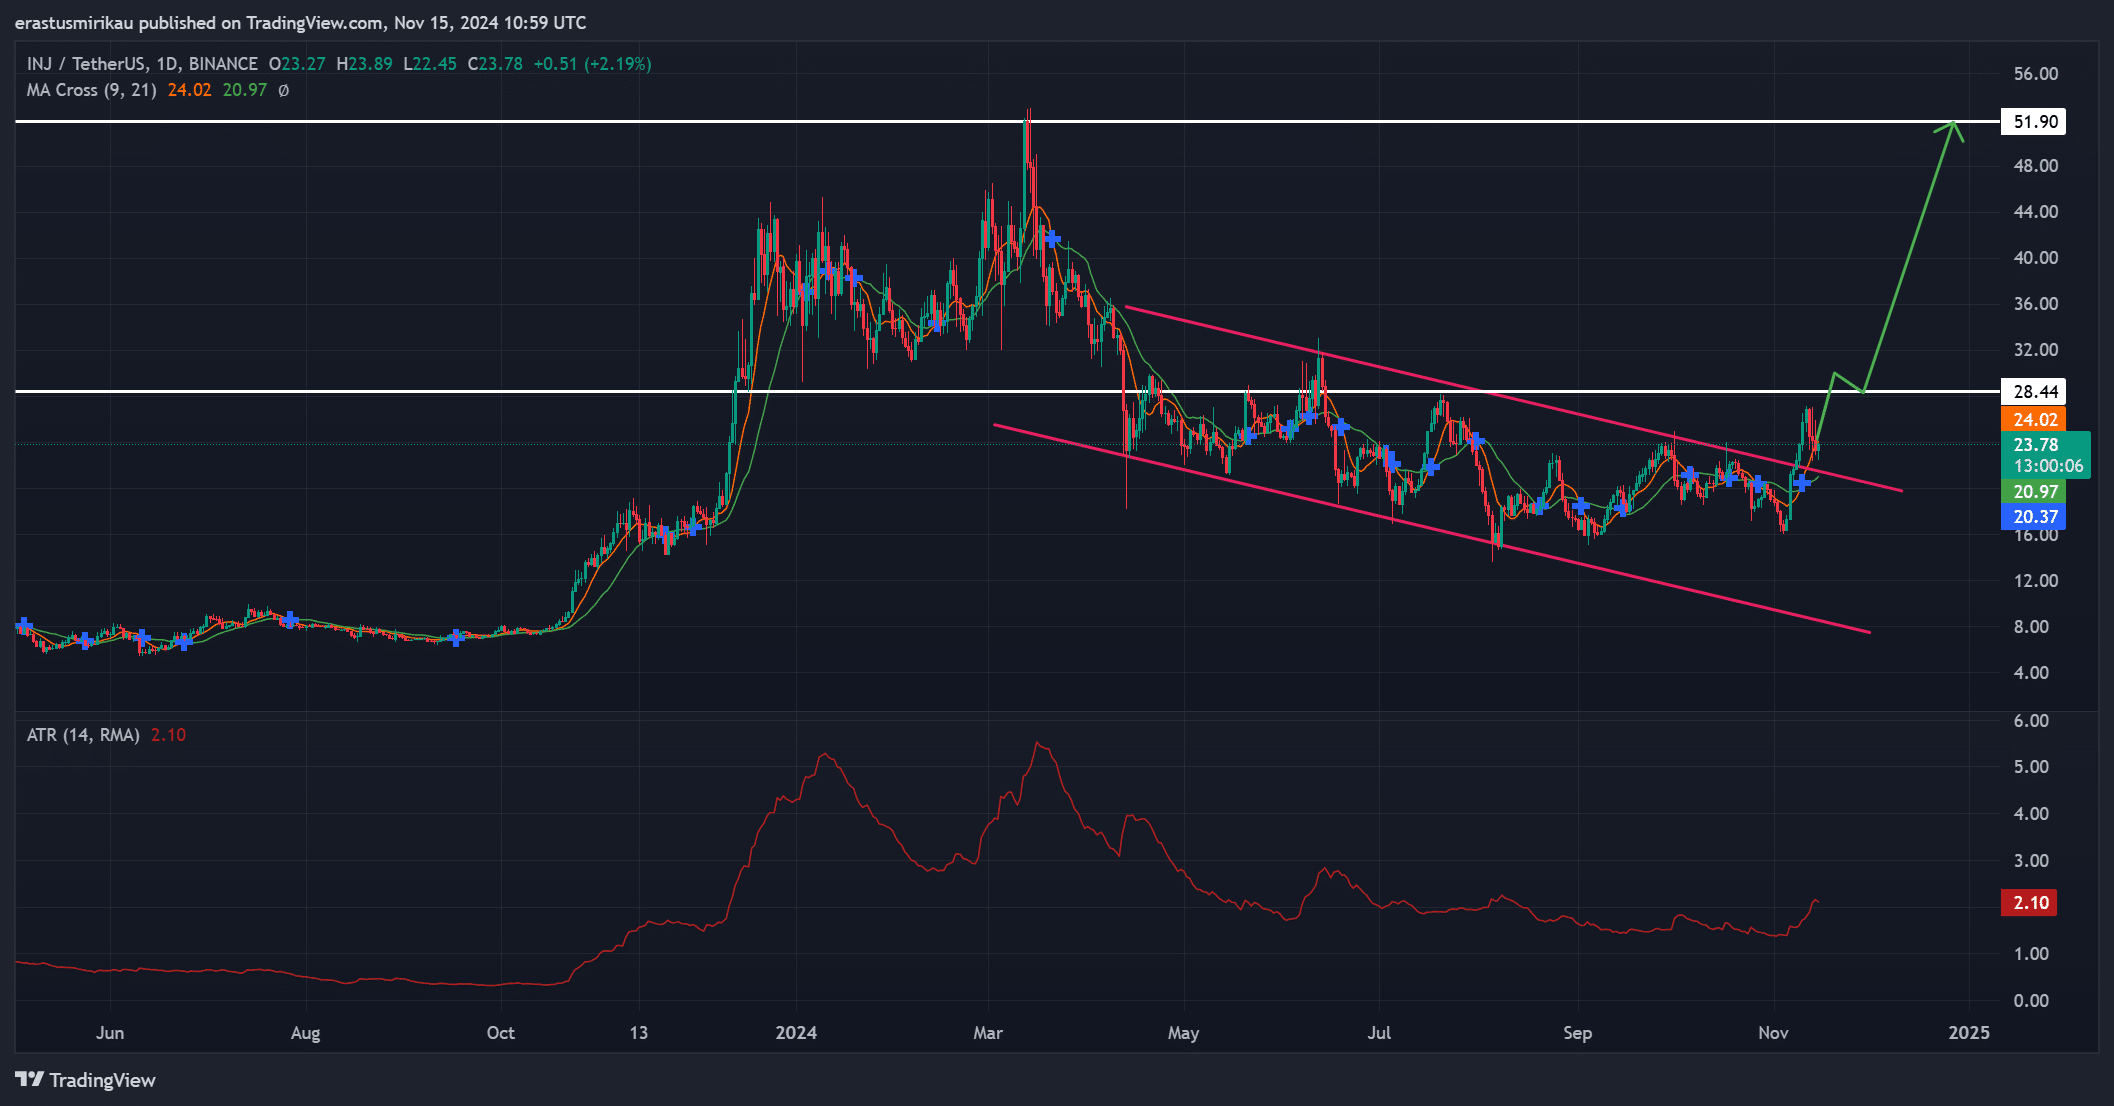Viewport: 2114px width, 1106px height.
Task: Click the red 2.10 ATR value tag
Action: [x=2030, y=903]
